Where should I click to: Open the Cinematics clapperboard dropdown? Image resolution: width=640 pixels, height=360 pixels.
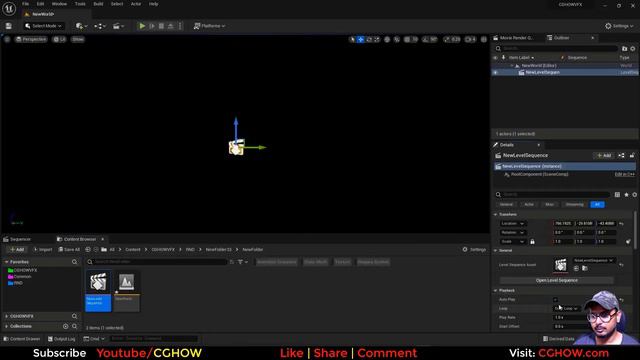click(118, 26)
